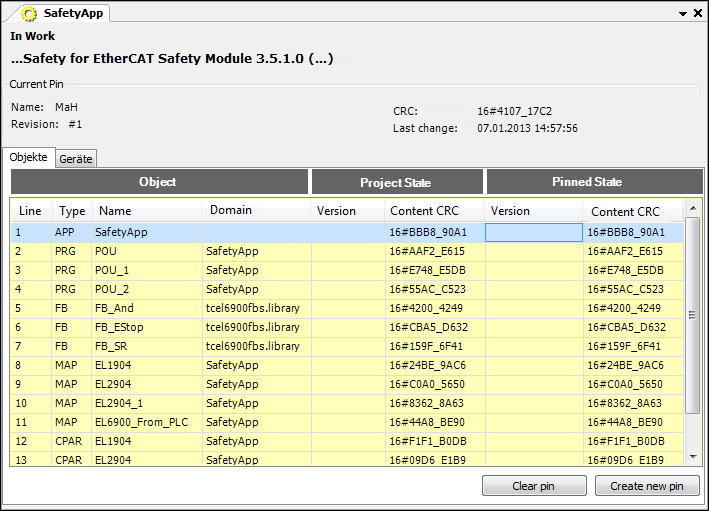This screenshot has height=511, width=709.
Task: Sort by the Type column header
Action: click(x=71, y=211)
